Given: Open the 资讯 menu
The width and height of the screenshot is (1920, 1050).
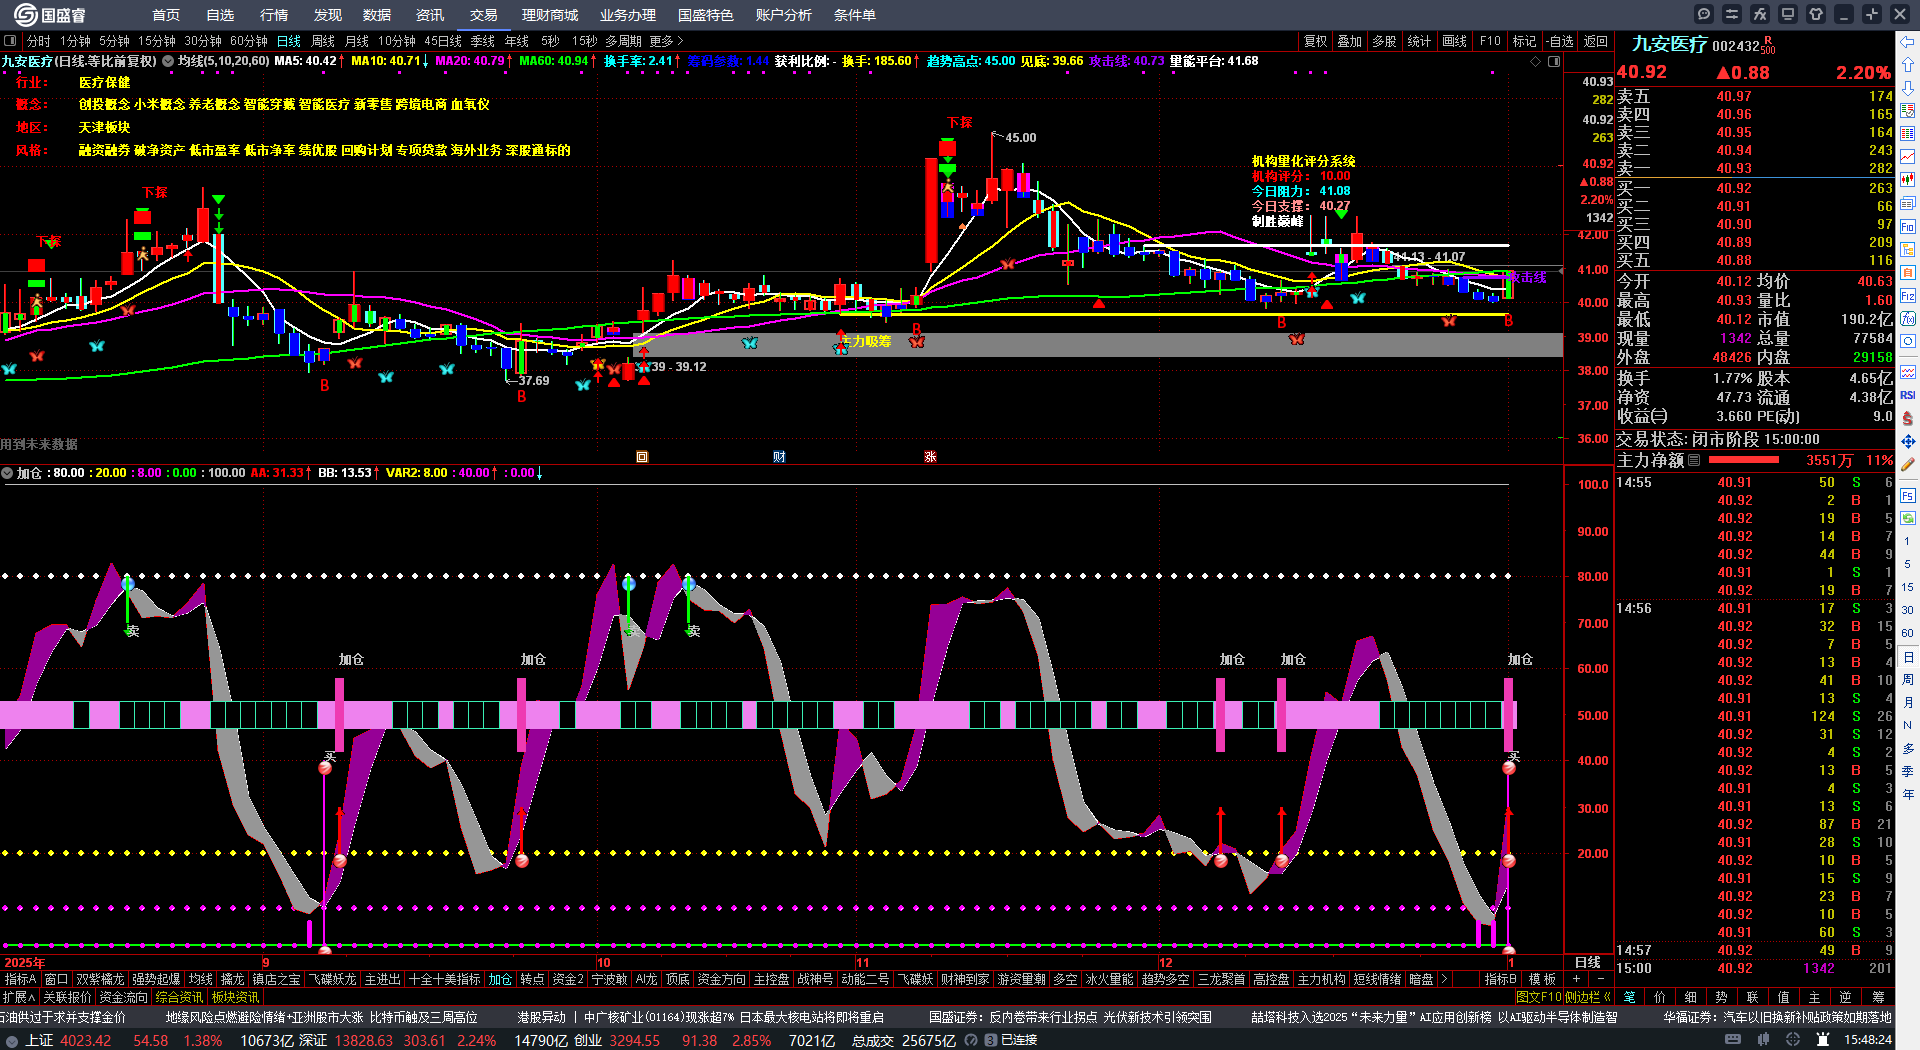Looking at the screenshot, I should (x=430, y=15).
